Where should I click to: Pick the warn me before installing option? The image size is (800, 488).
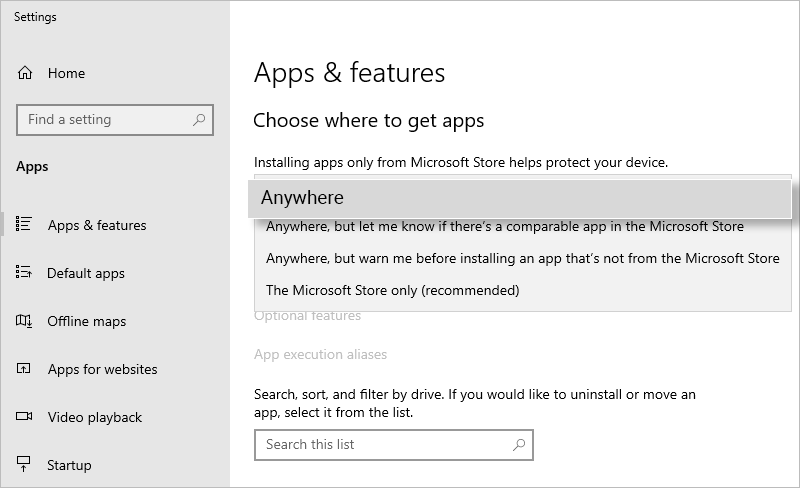click(x=522, y=258)
